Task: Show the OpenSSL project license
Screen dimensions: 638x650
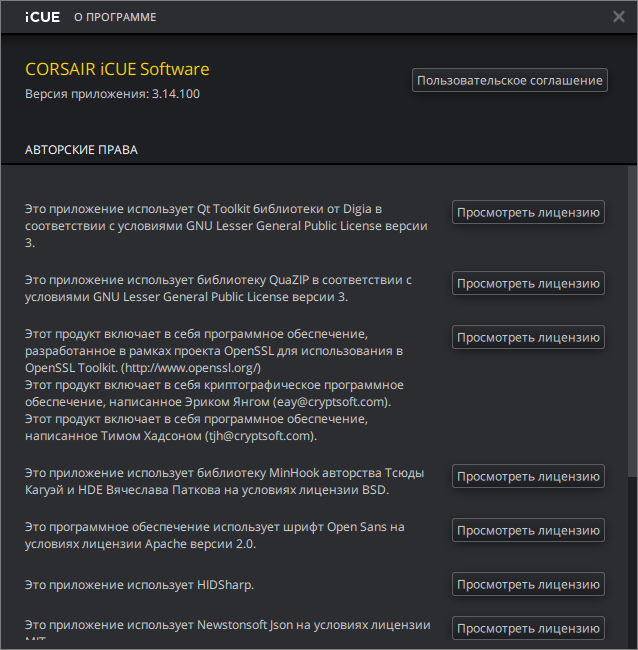Action: (x=528, y=338)
